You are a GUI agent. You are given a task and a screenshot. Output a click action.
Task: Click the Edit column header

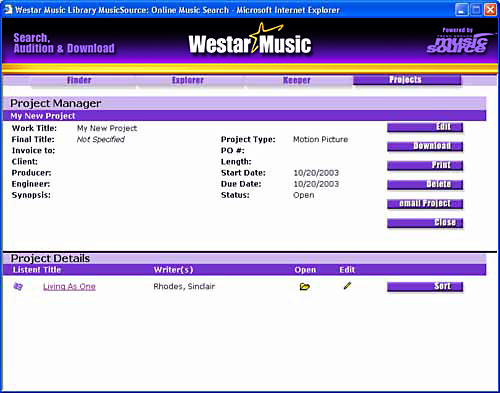pos(347,270)
